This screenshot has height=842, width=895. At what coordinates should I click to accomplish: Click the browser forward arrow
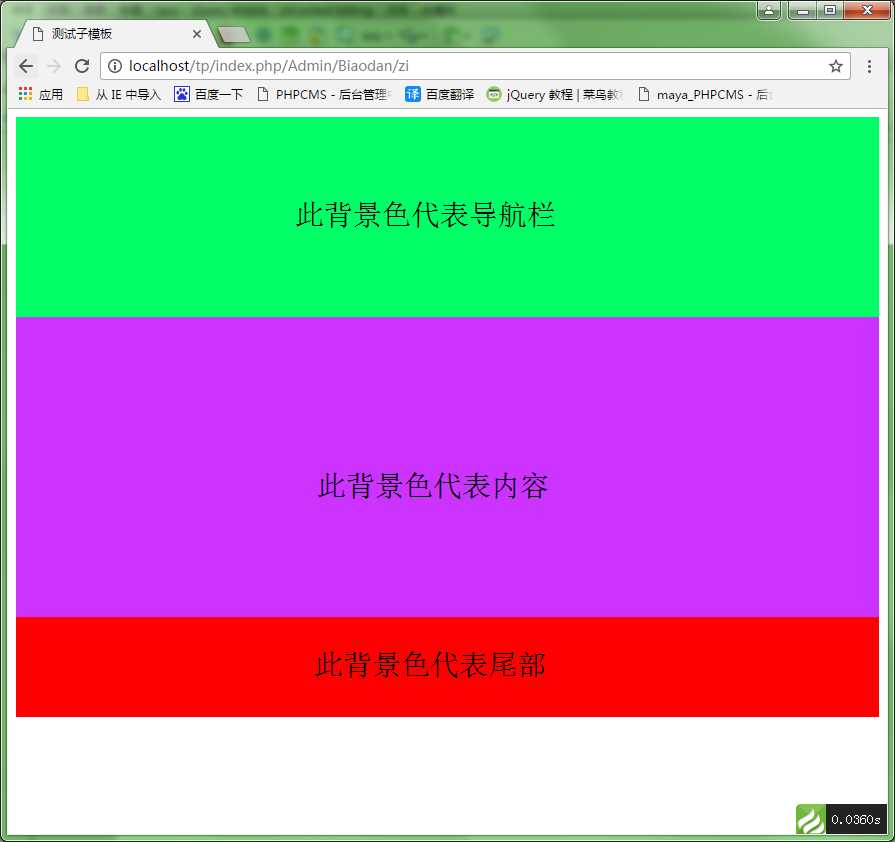coord(54,66)
